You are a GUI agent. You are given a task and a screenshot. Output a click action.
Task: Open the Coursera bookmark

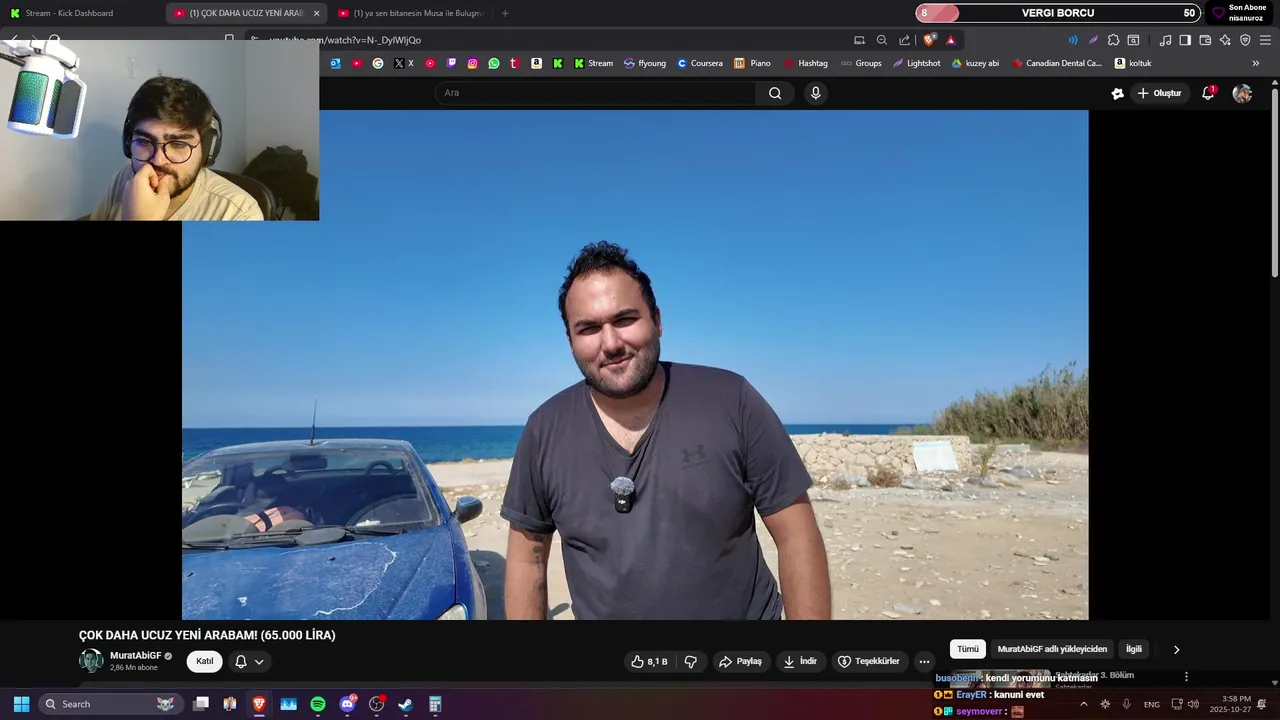pos(700,63)
